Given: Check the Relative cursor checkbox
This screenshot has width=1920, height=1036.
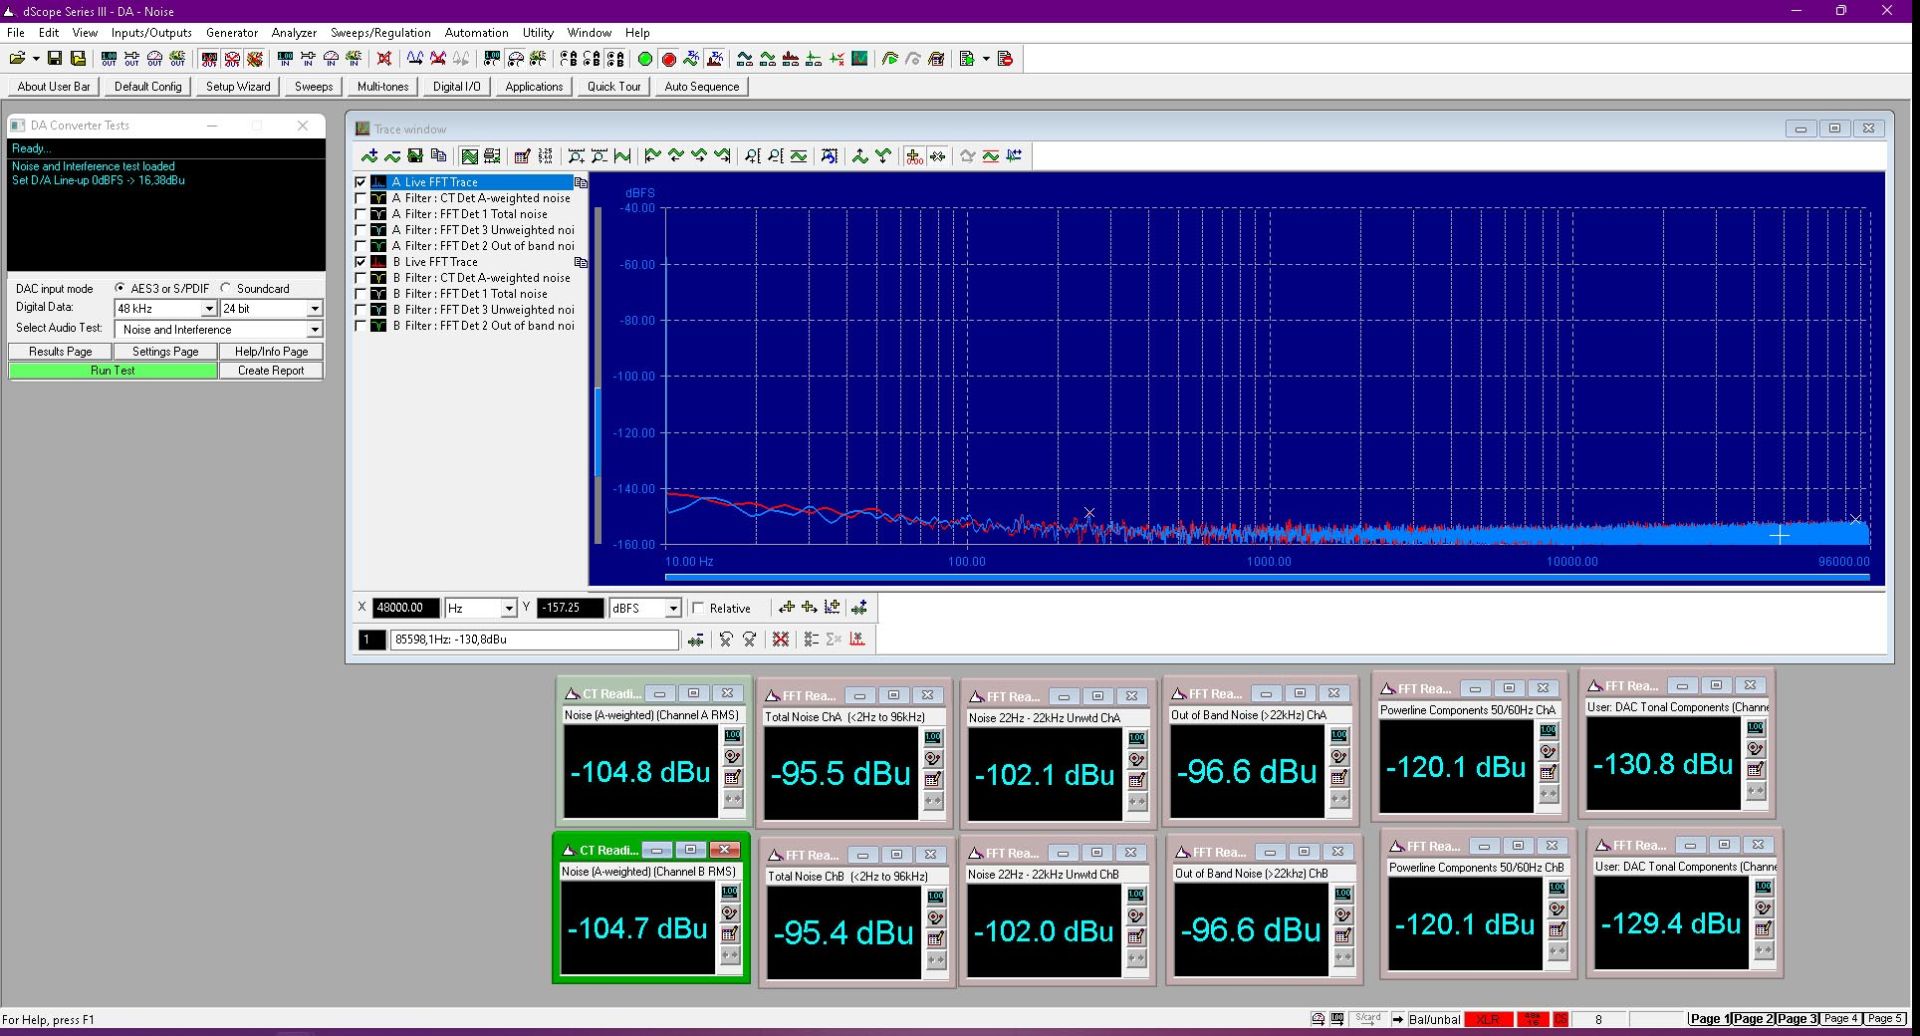Looking at the screenshot, I should pyautogui.click(x=699, y=608).
